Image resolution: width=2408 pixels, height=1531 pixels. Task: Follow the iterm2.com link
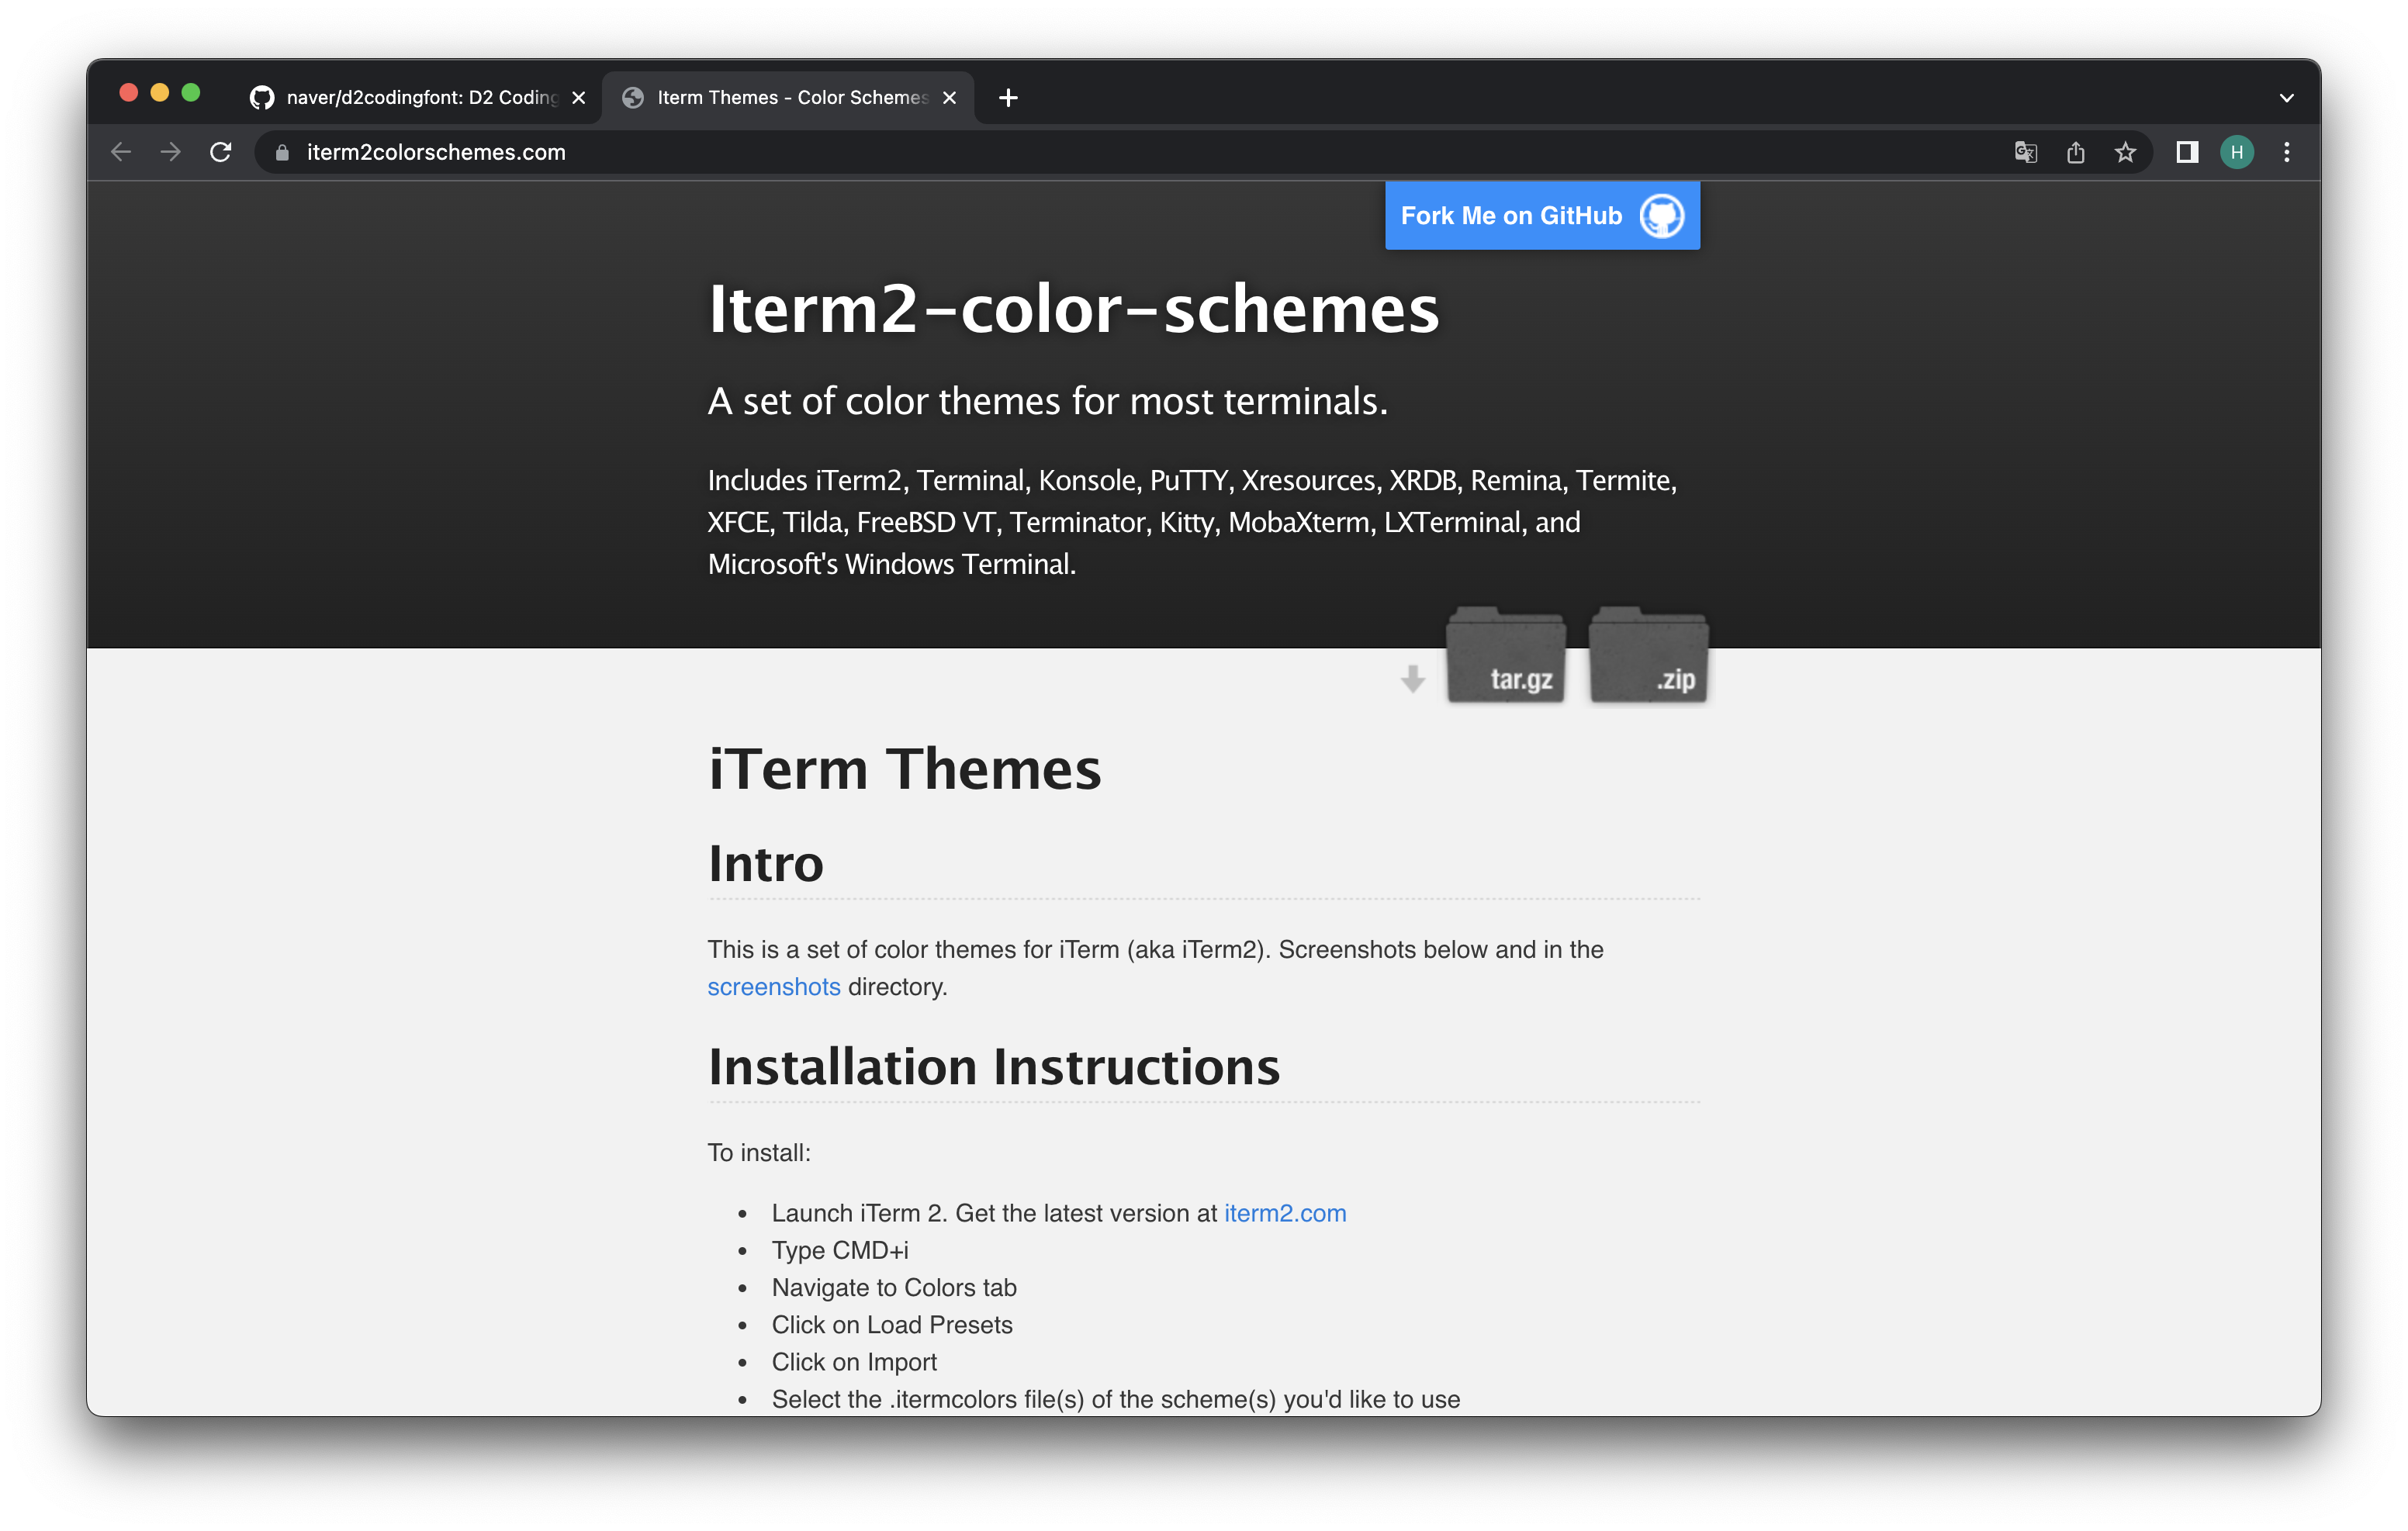tap(1285, 1213)
